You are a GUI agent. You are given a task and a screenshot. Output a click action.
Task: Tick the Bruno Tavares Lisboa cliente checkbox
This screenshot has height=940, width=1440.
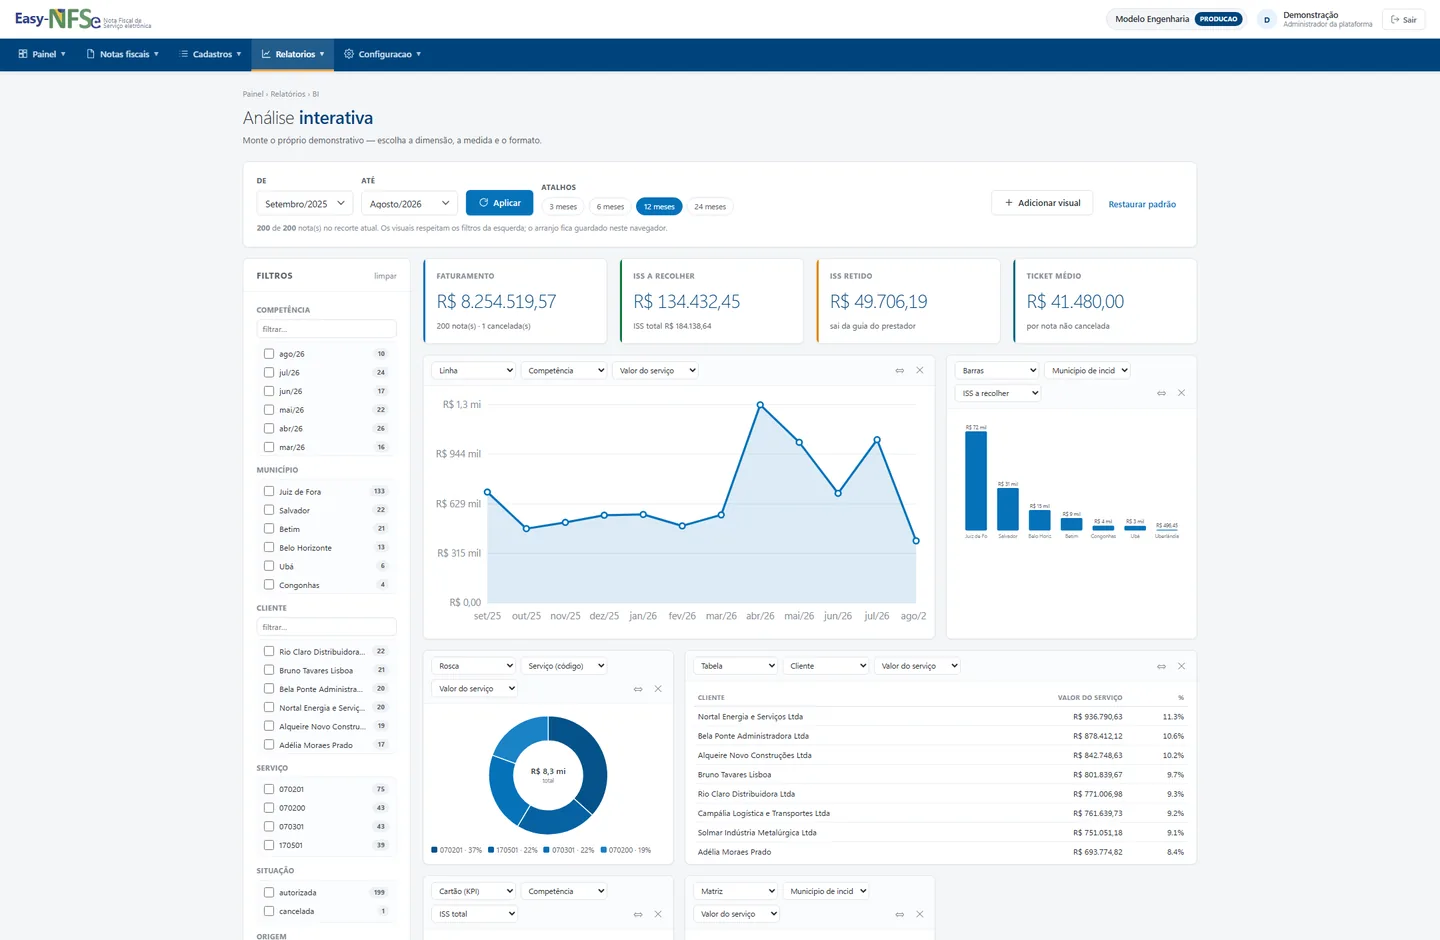(269, 670)
